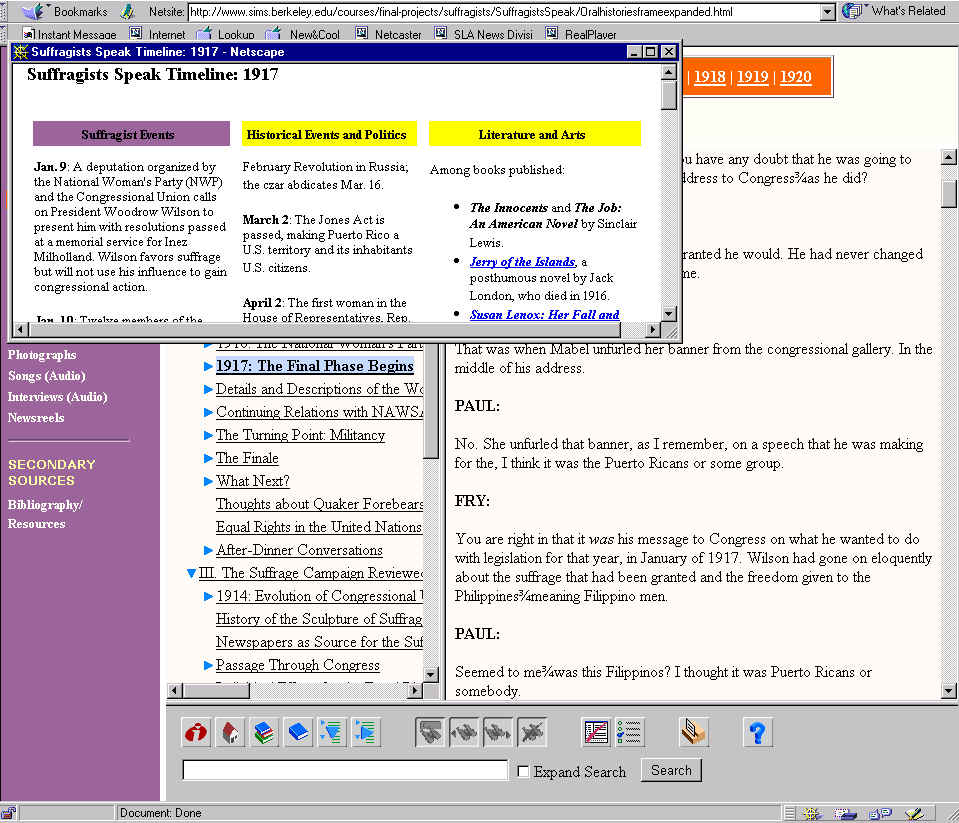Open Equal Rights in the United Nations link
This screenshot has width=959, height=823.
(x=319, y=528)
